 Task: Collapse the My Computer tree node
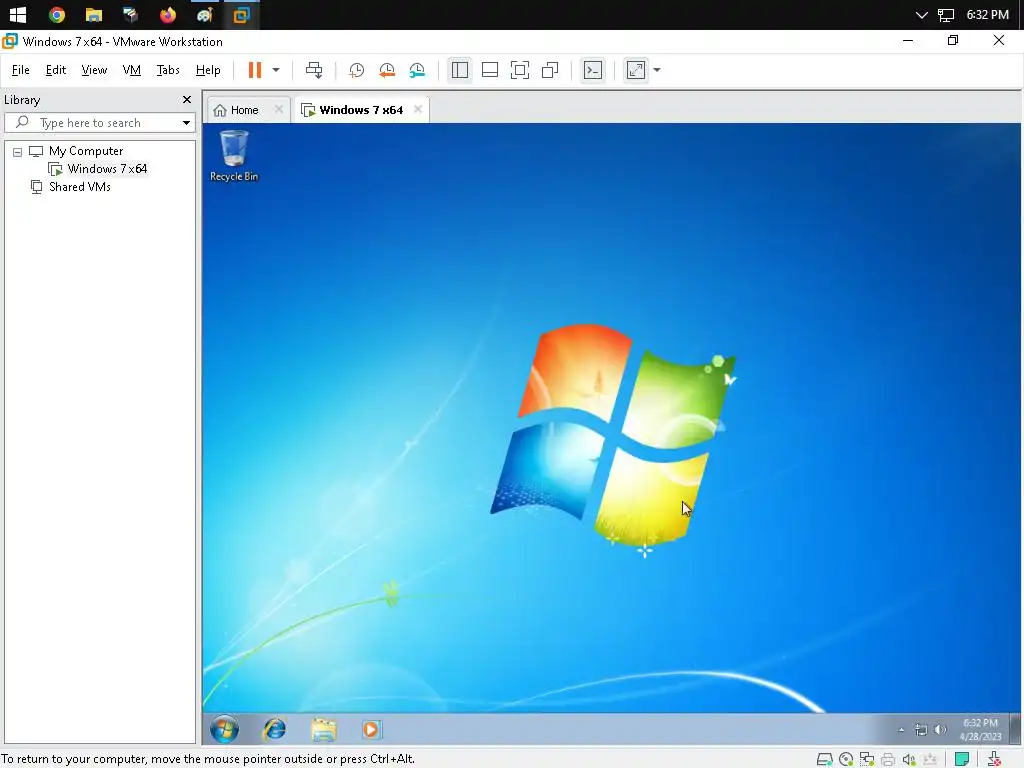pos(18,152)
